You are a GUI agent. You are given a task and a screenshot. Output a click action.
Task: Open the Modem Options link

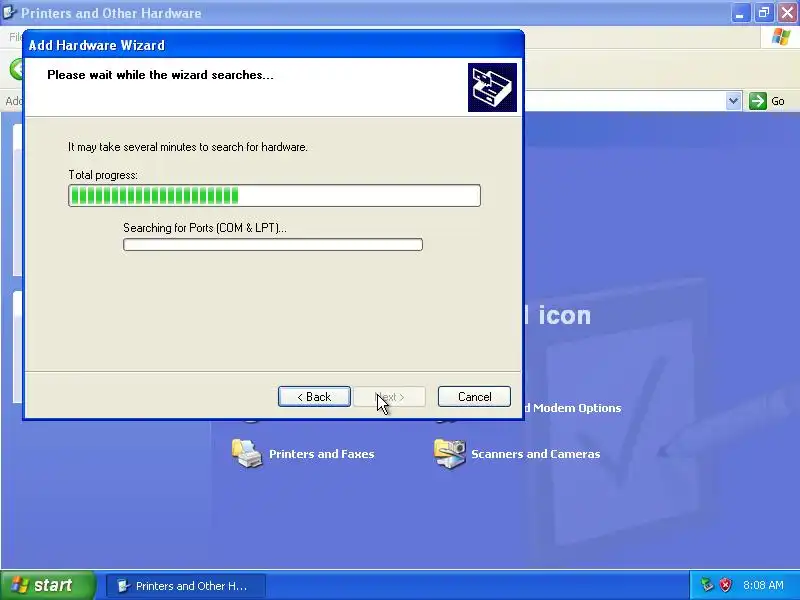(573, 408)
